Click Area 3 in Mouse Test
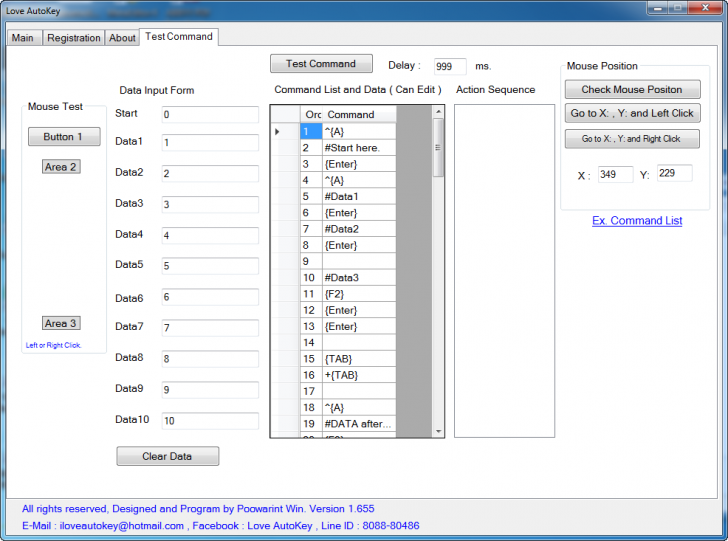The width and height of the screenshot is (728, 541). pos(61,323)
